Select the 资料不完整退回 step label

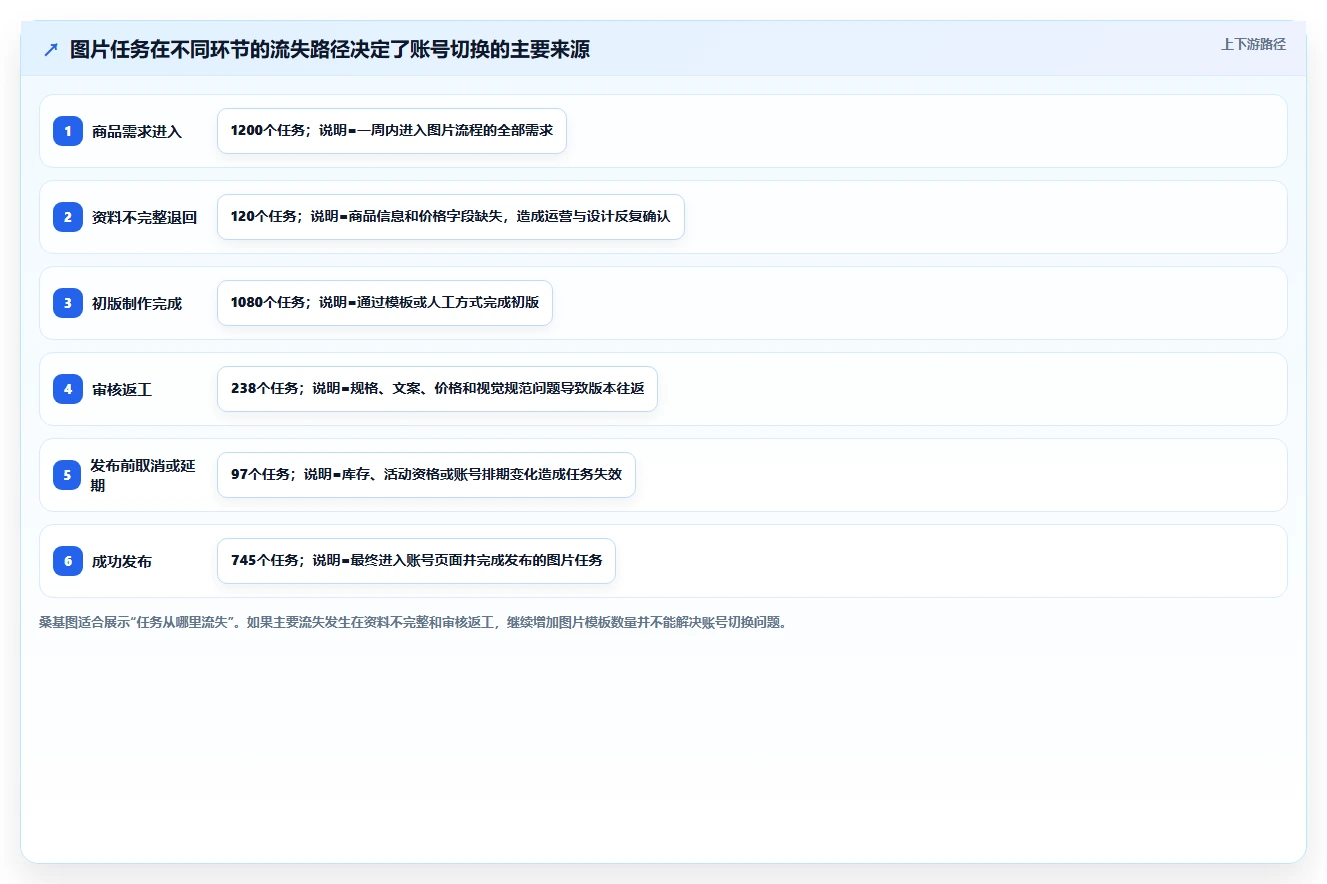point(145,217)
